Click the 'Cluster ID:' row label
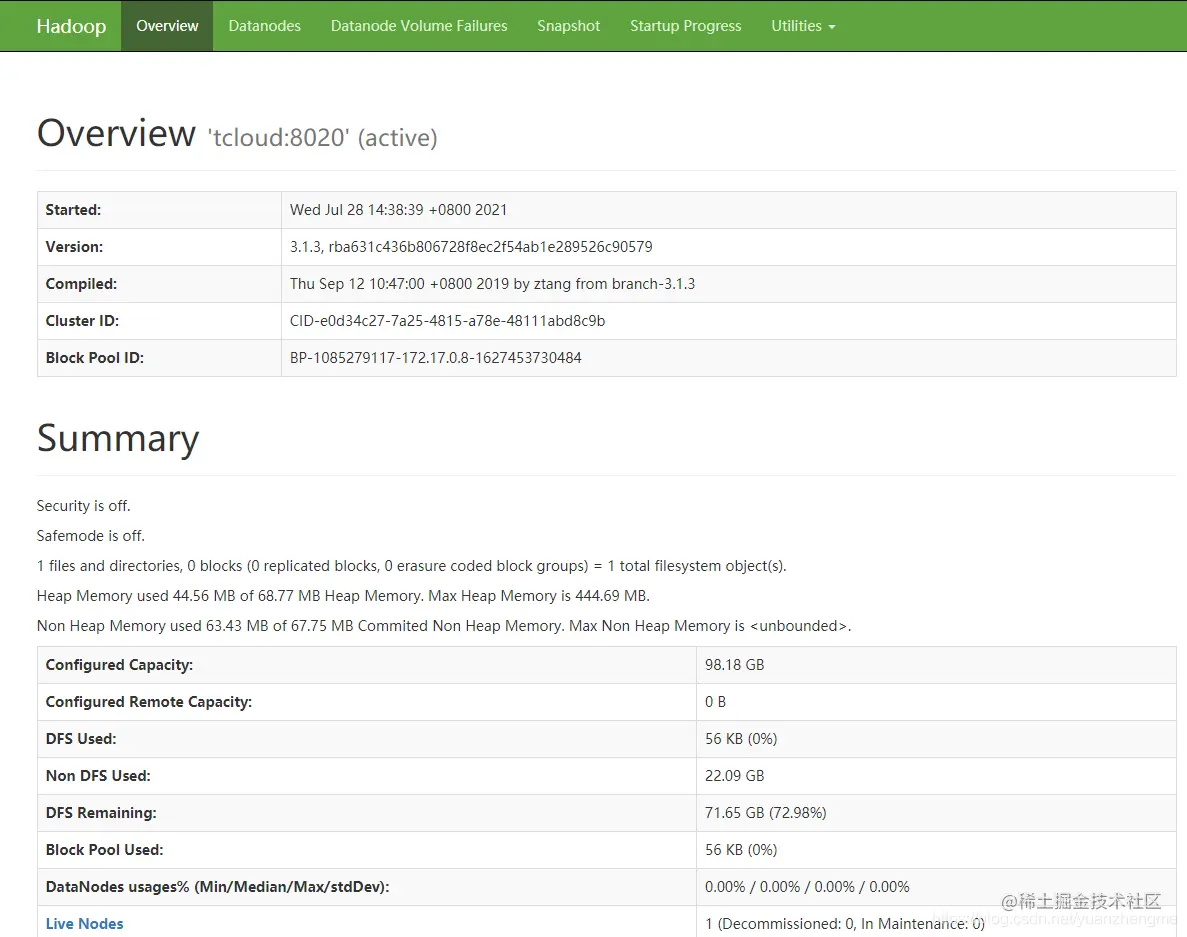This screenshot has height=937, width=1187. pos(82,321)
